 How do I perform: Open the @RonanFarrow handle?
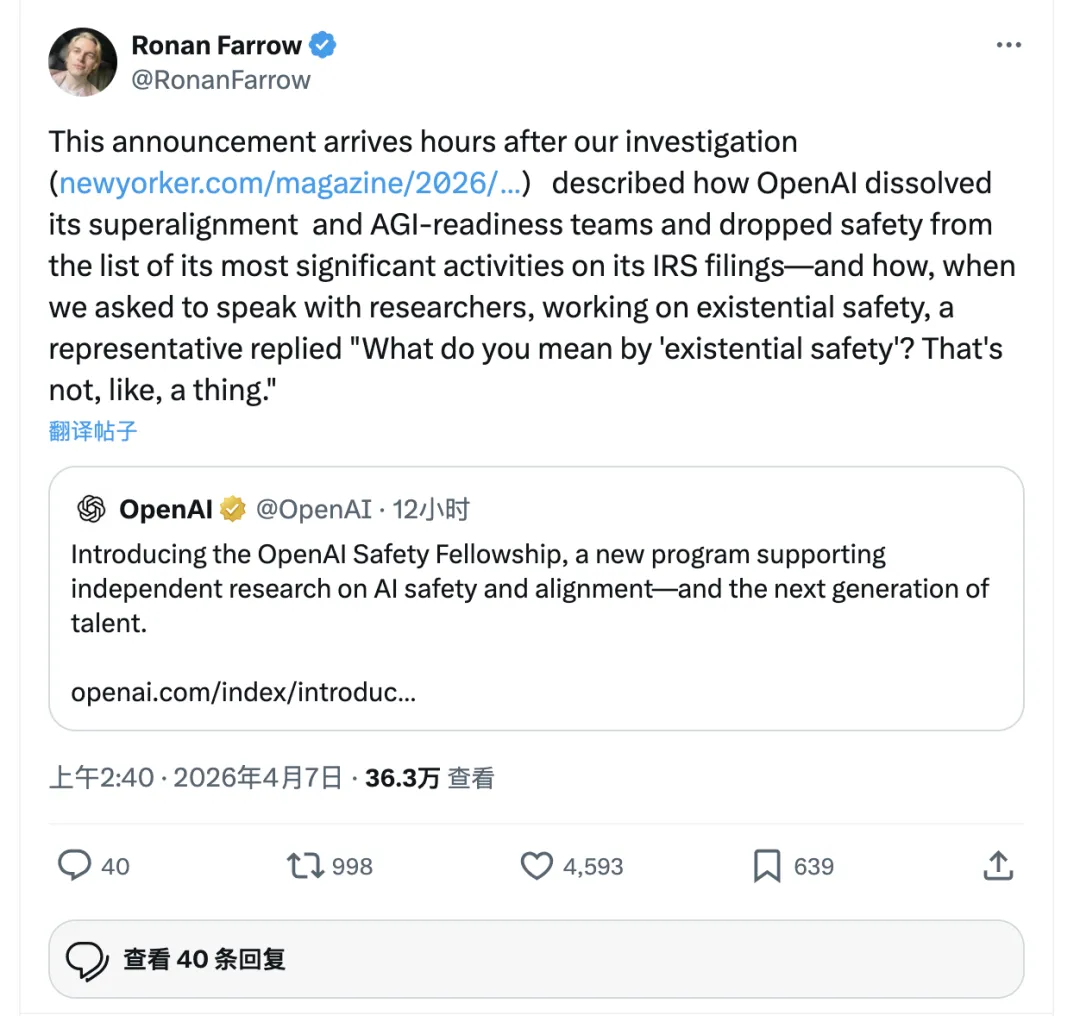pos(221,80)
